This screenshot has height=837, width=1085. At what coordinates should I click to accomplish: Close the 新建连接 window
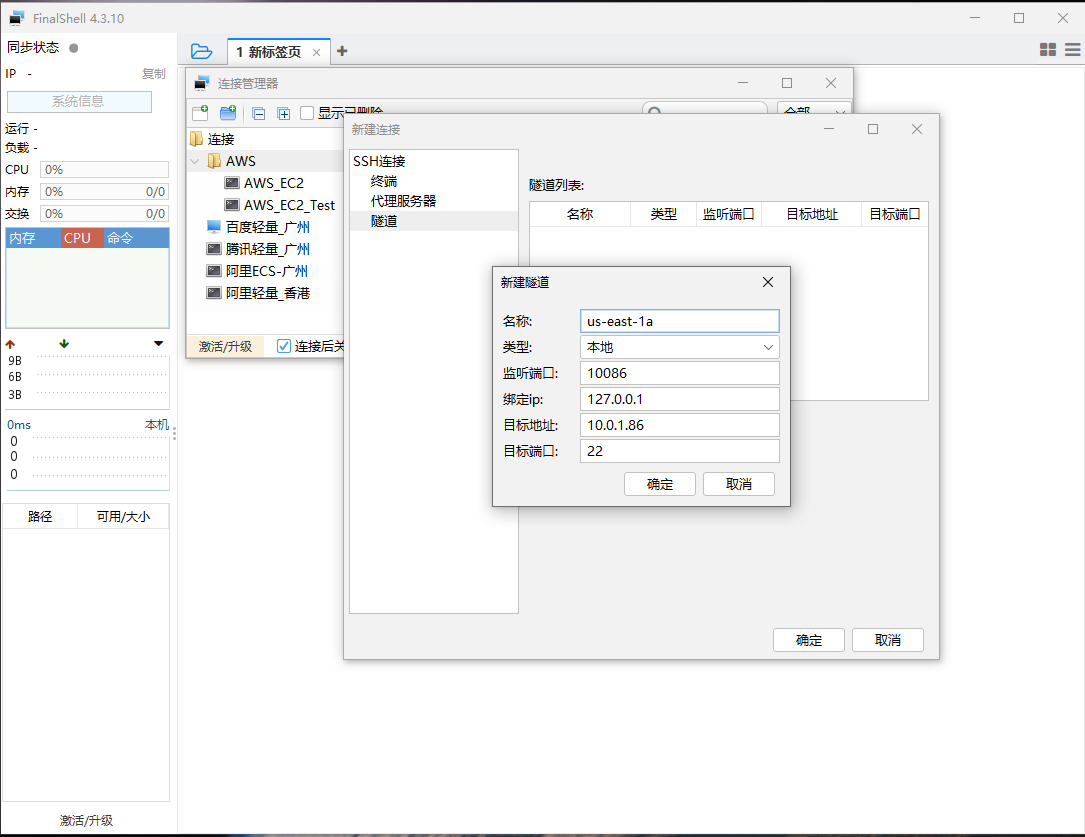(917, 129)
